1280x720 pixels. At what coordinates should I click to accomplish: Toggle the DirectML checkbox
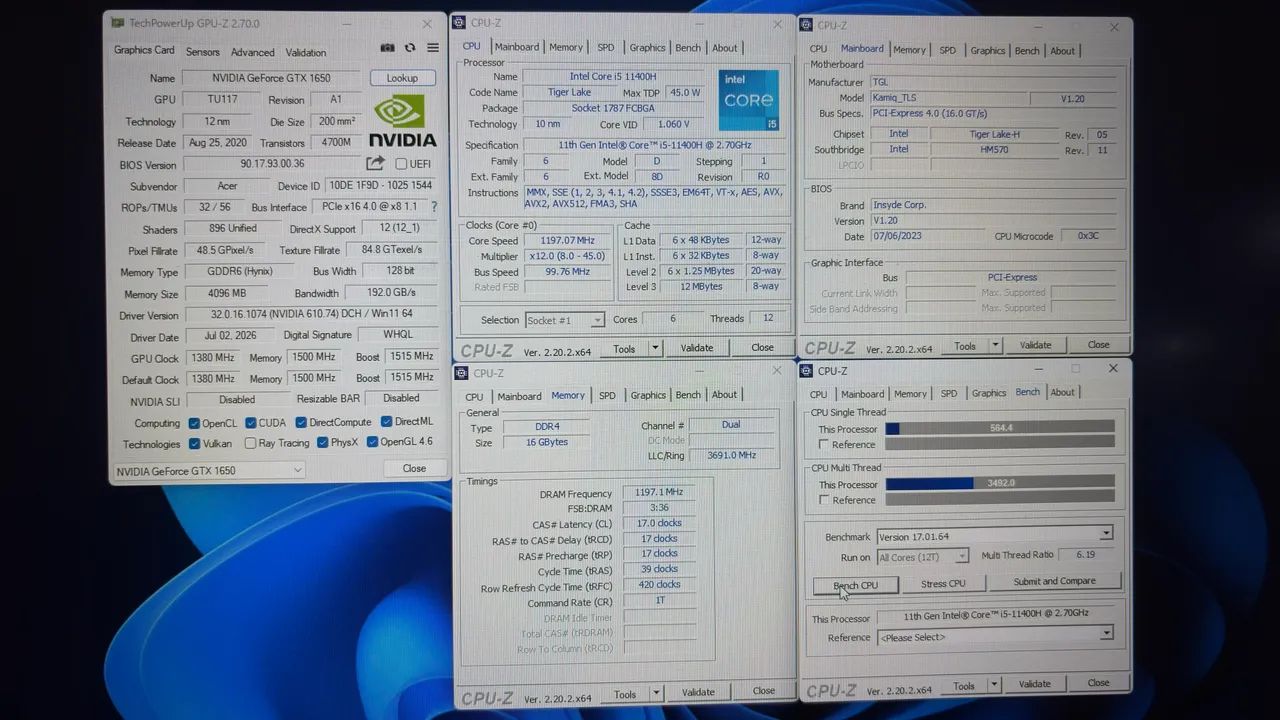point(386,422)
